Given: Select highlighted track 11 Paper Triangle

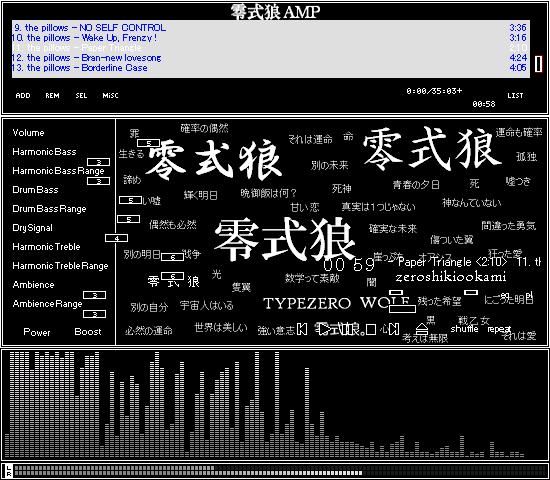Looking at the screenshot, I should click(x=271, y=47).
